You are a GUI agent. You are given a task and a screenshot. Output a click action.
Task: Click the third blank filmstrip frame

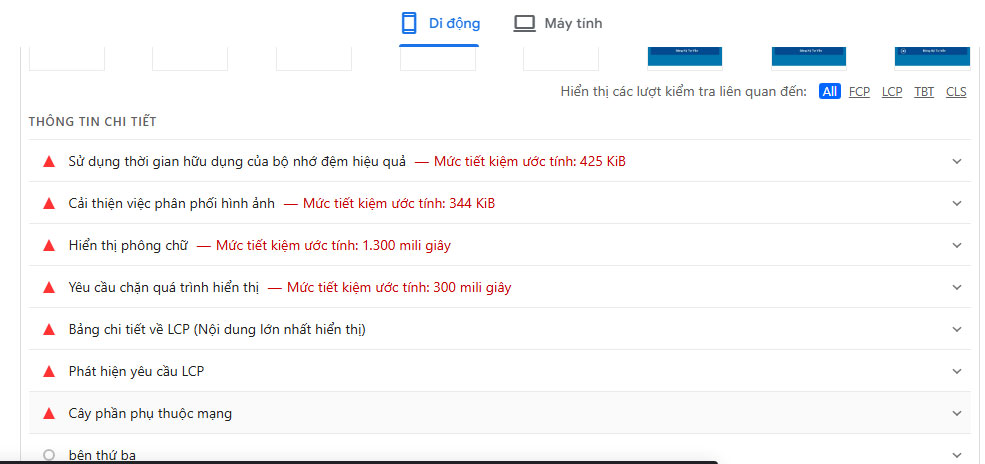[x=313, y=58]
